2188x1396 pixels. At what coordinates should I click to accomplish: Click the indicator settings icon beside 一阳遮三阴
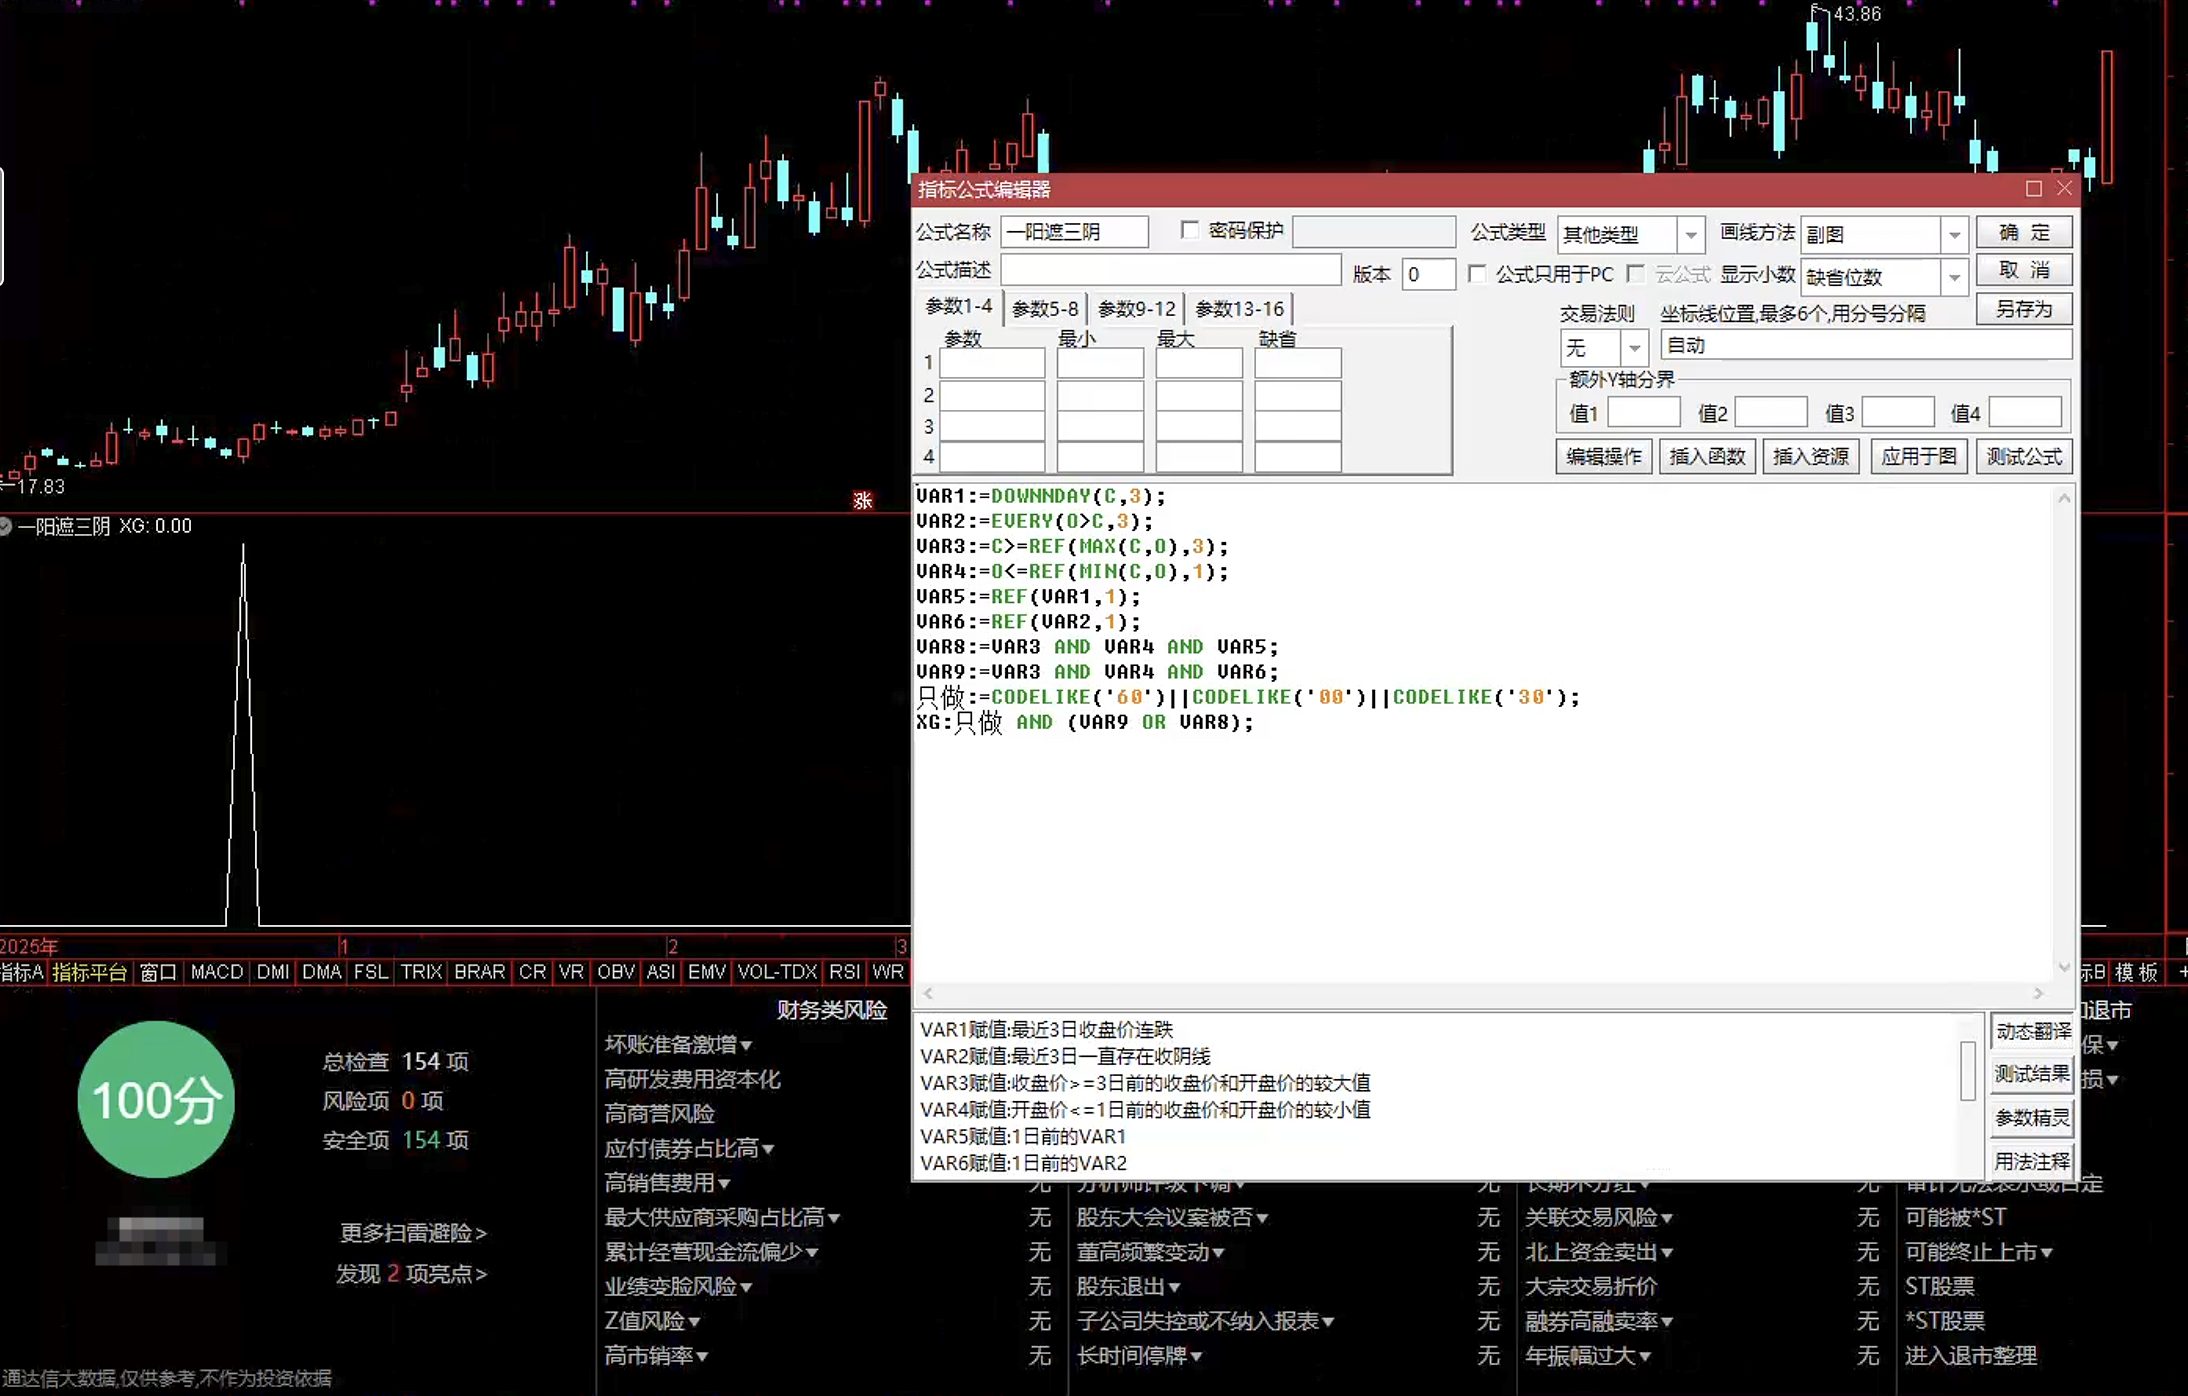[x=5, y=526]
